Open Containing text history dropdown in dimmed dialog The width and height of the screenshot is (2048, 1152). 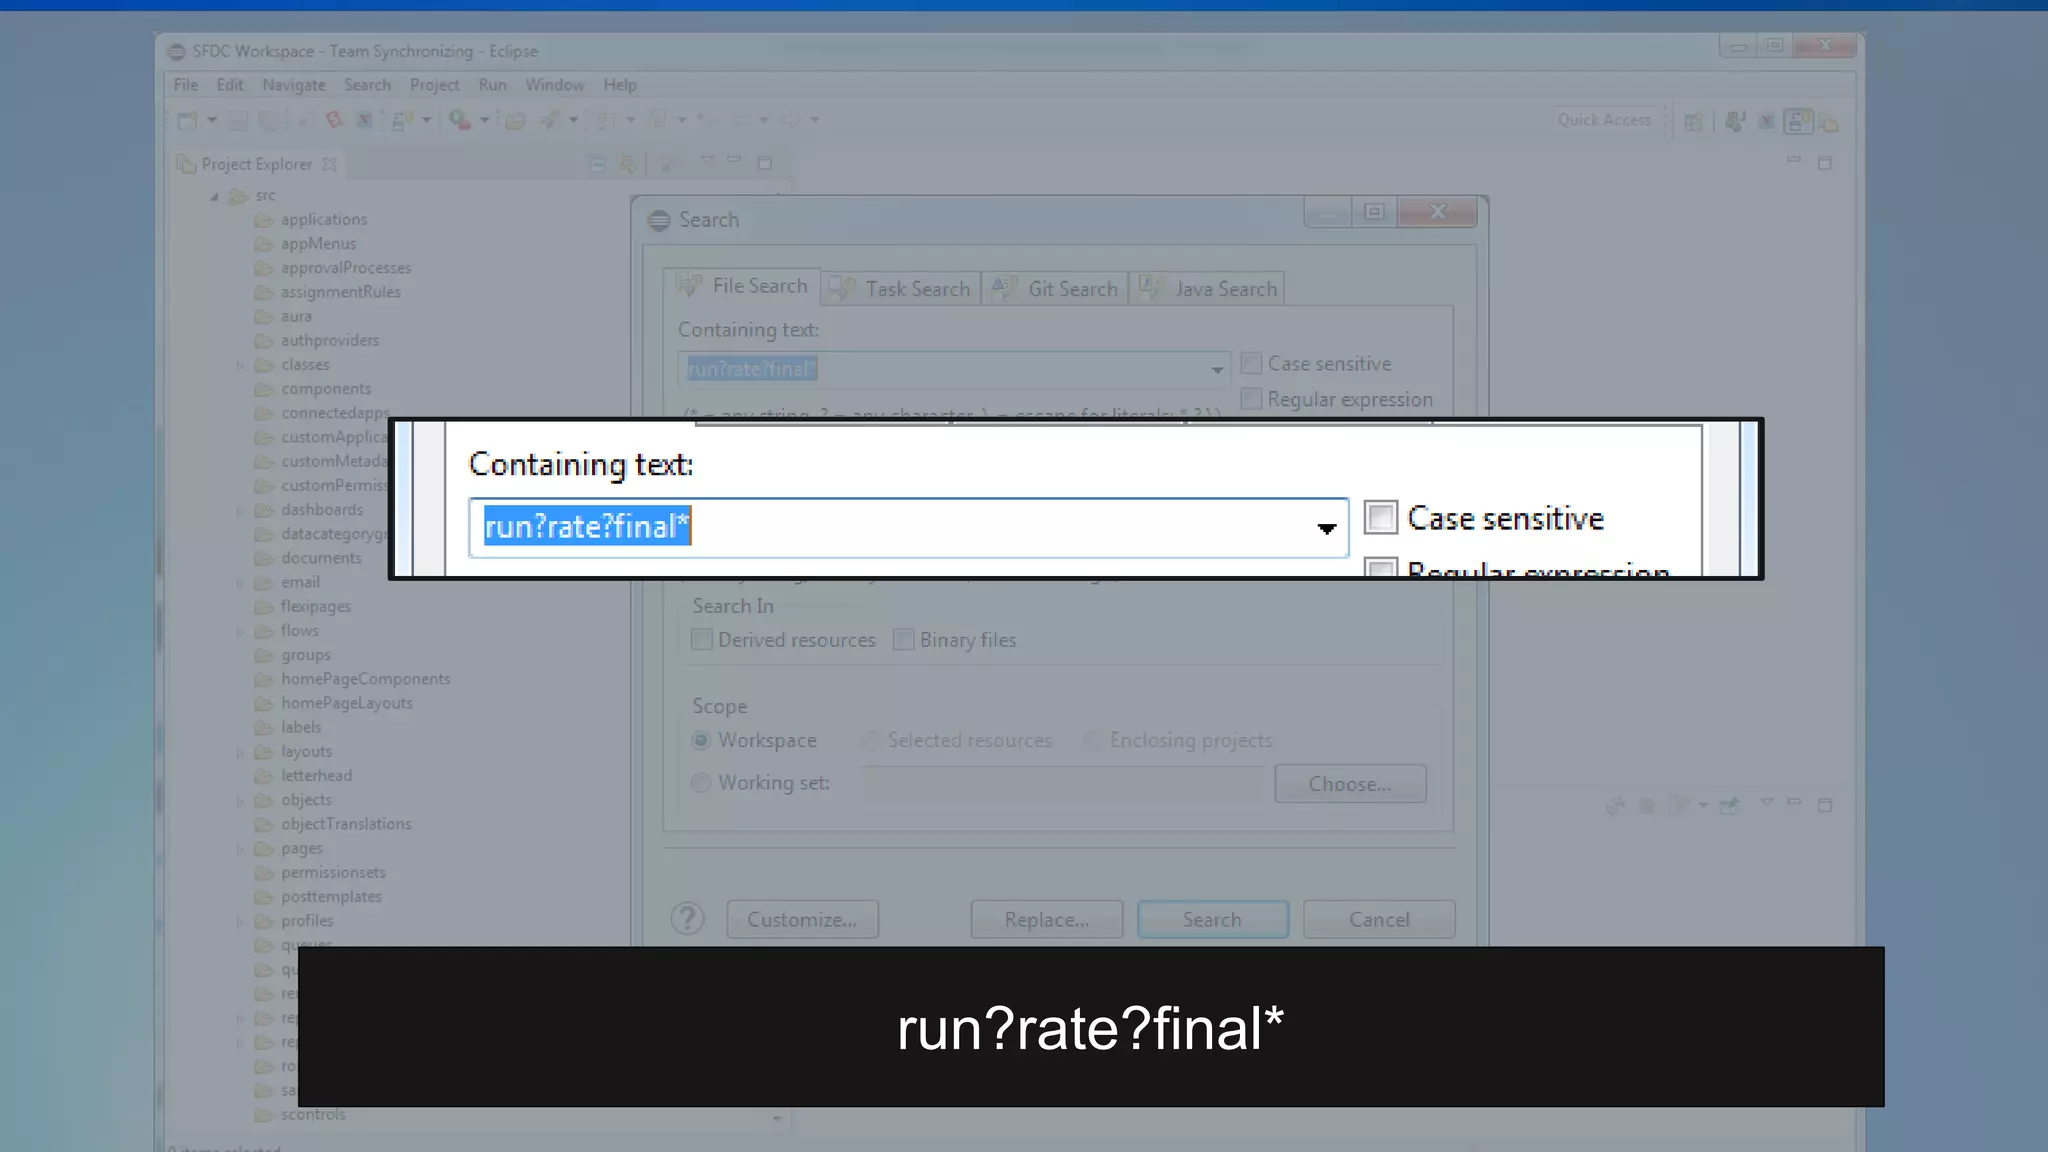click(1216, 370)
